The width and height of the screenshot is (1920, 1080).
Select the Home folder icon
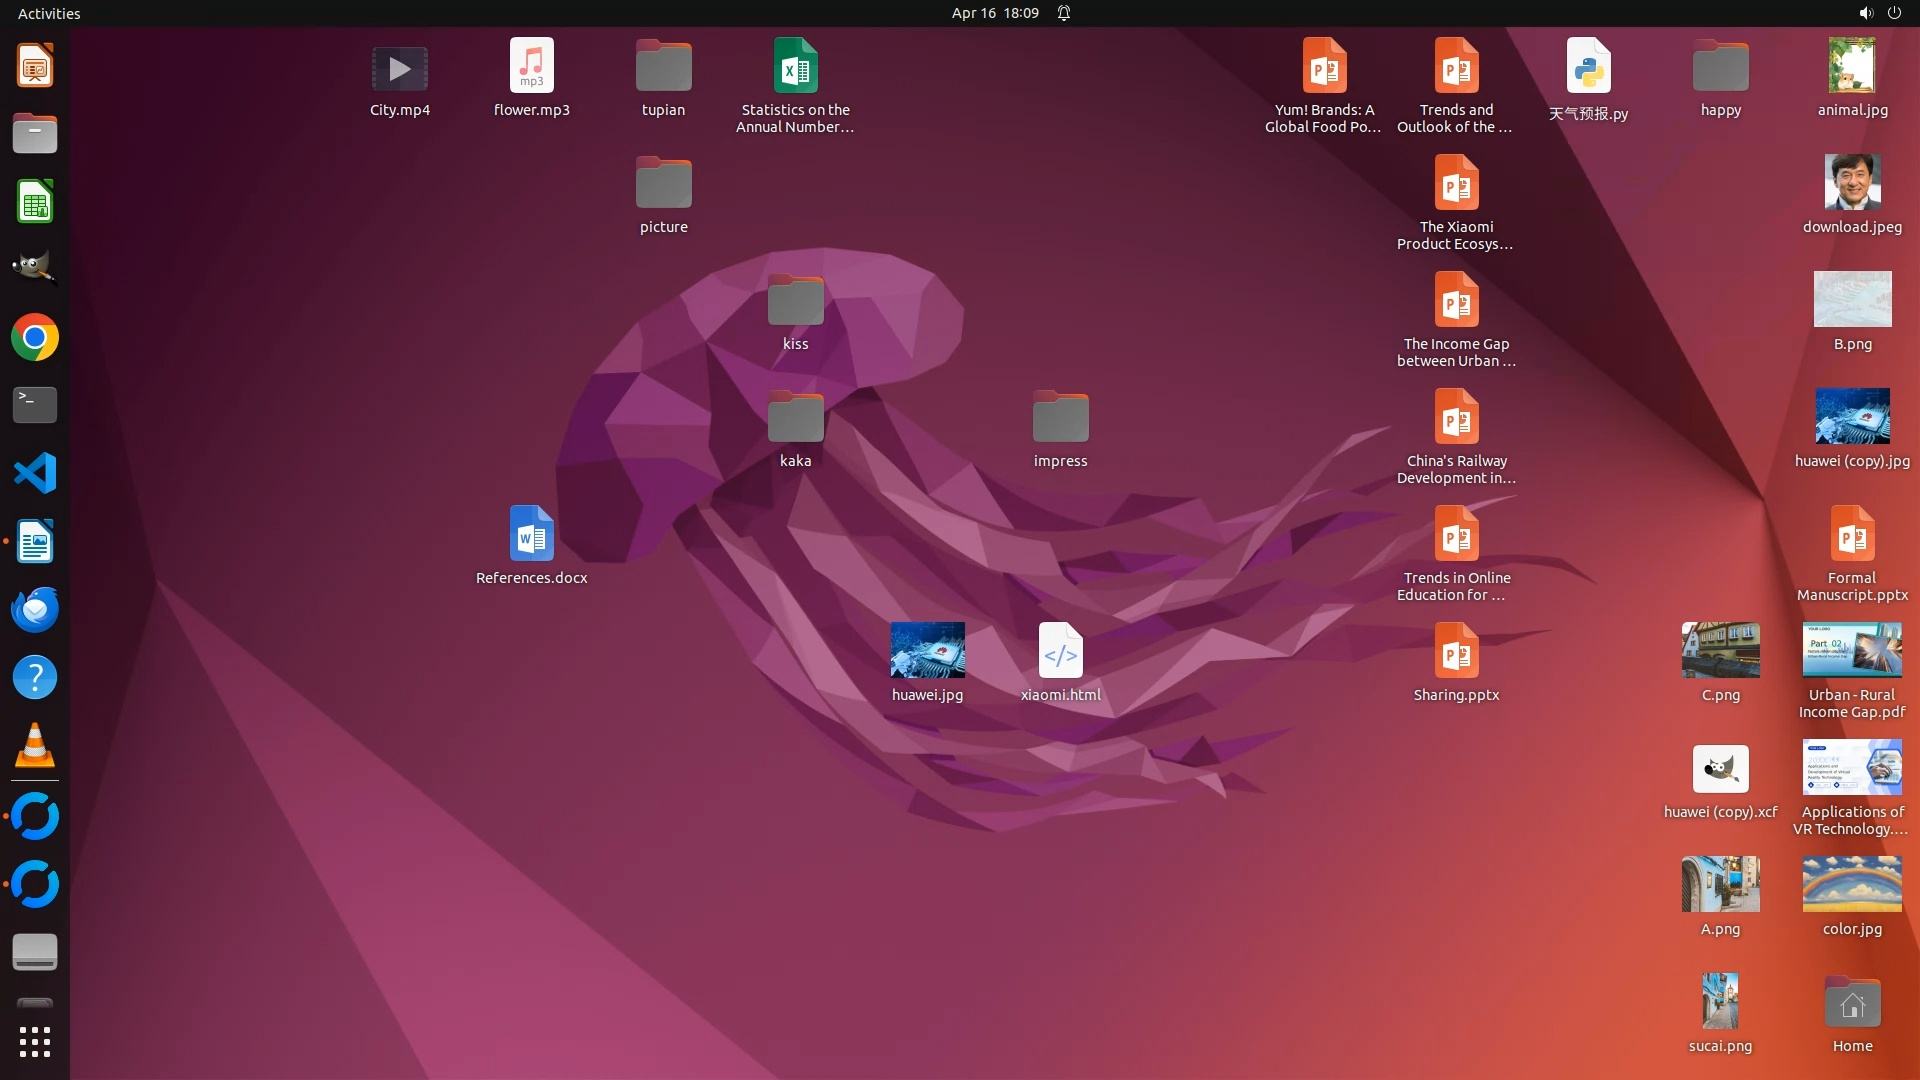[x=1852, y=1003]
